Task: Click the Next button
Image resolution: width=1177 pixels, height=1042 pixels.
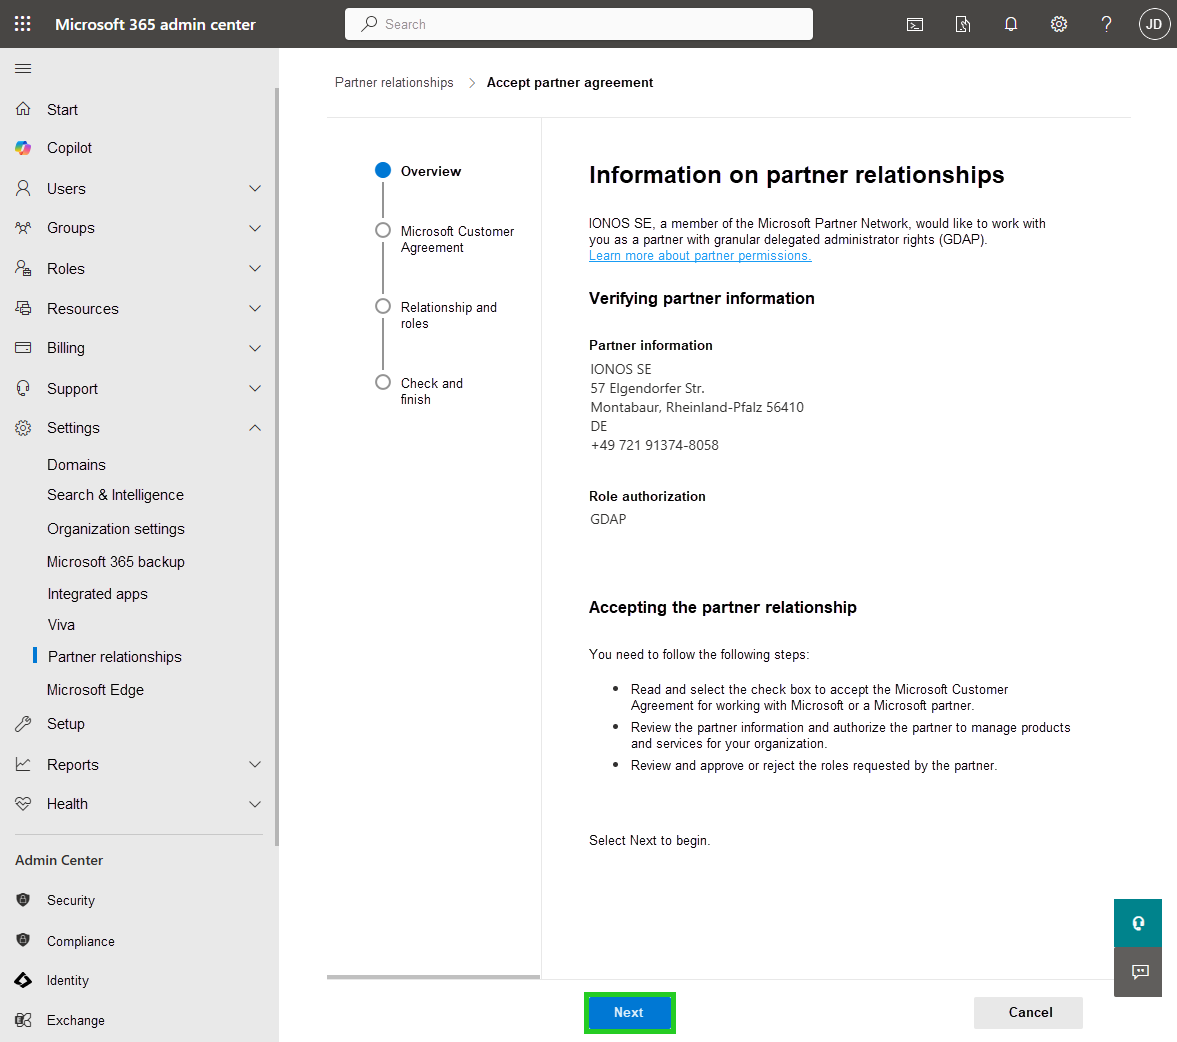Action: 629,1012
